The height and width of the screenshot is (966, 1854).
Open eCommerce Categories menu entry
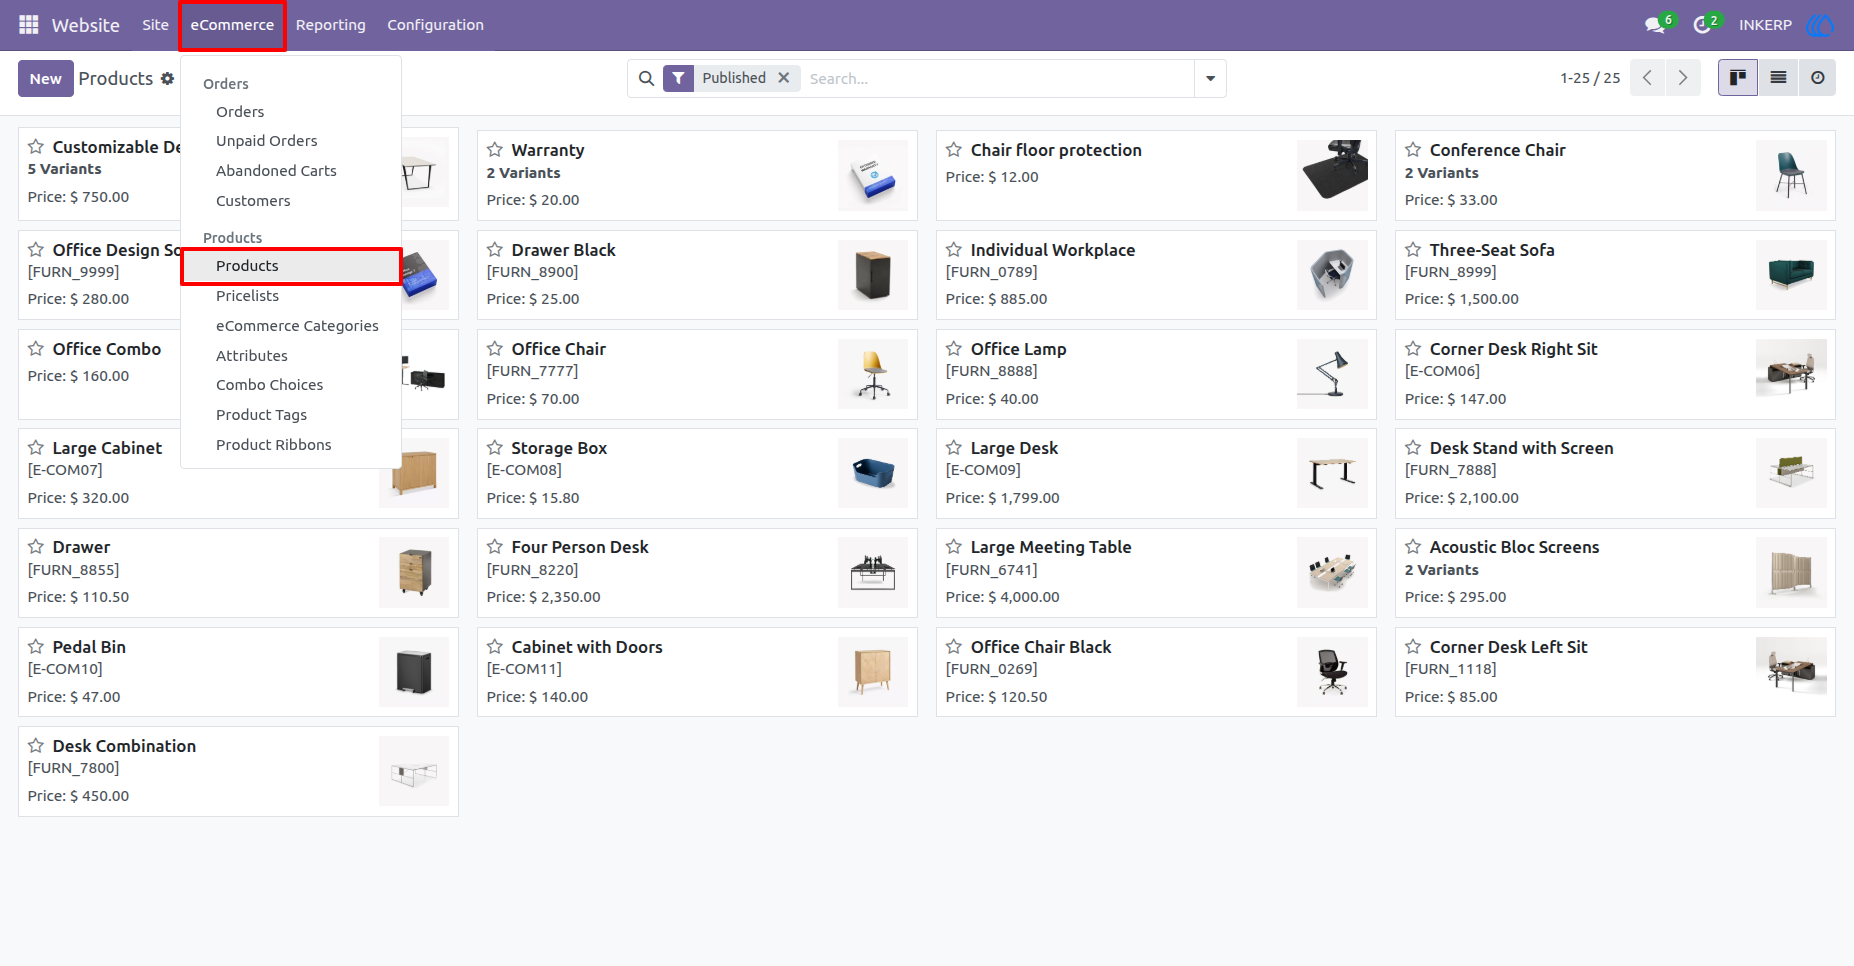[291, 326]
